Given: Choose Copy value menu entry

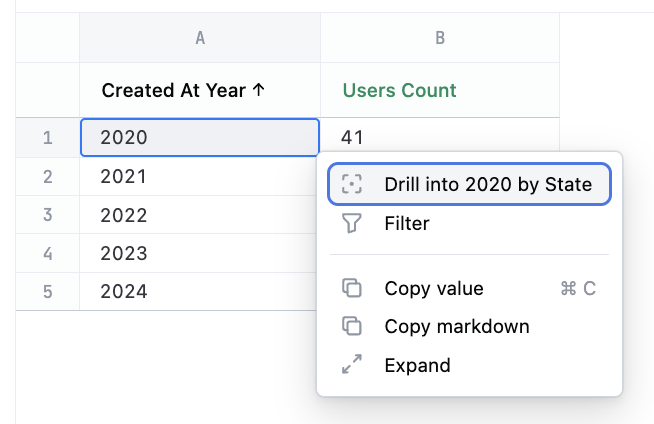Looking at the screenshot, I should pos(434,288).
